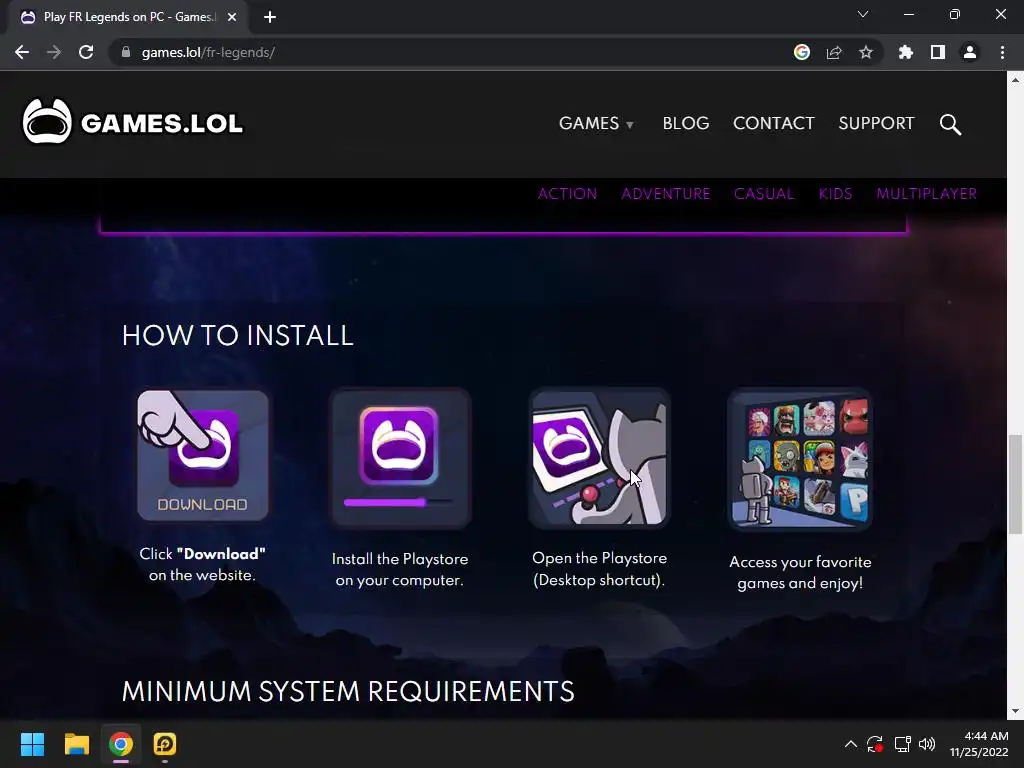This screenshot has width=1024, height=768.
Task: Go back with browser back arrow
Action: [x=22, y=52]
